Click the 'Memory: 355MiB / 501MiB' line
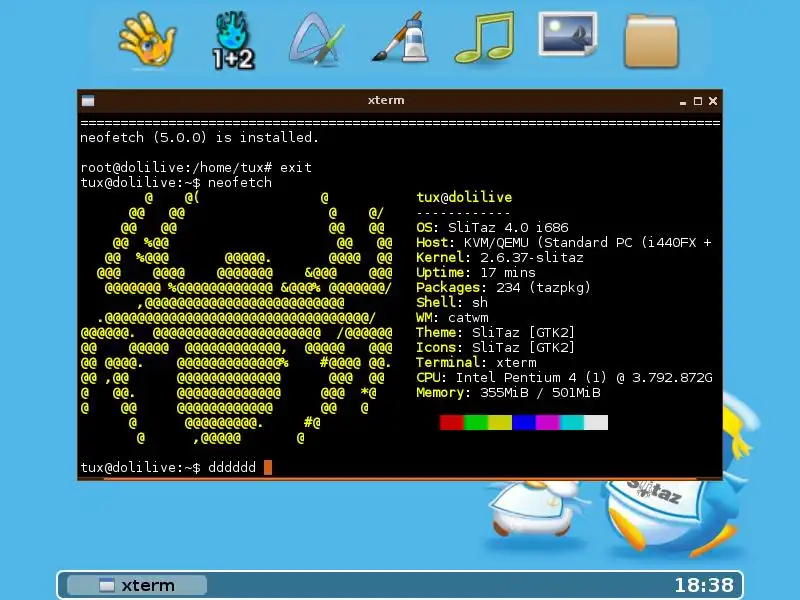Viewport: 800px width, 600px height. pos(509,393)
